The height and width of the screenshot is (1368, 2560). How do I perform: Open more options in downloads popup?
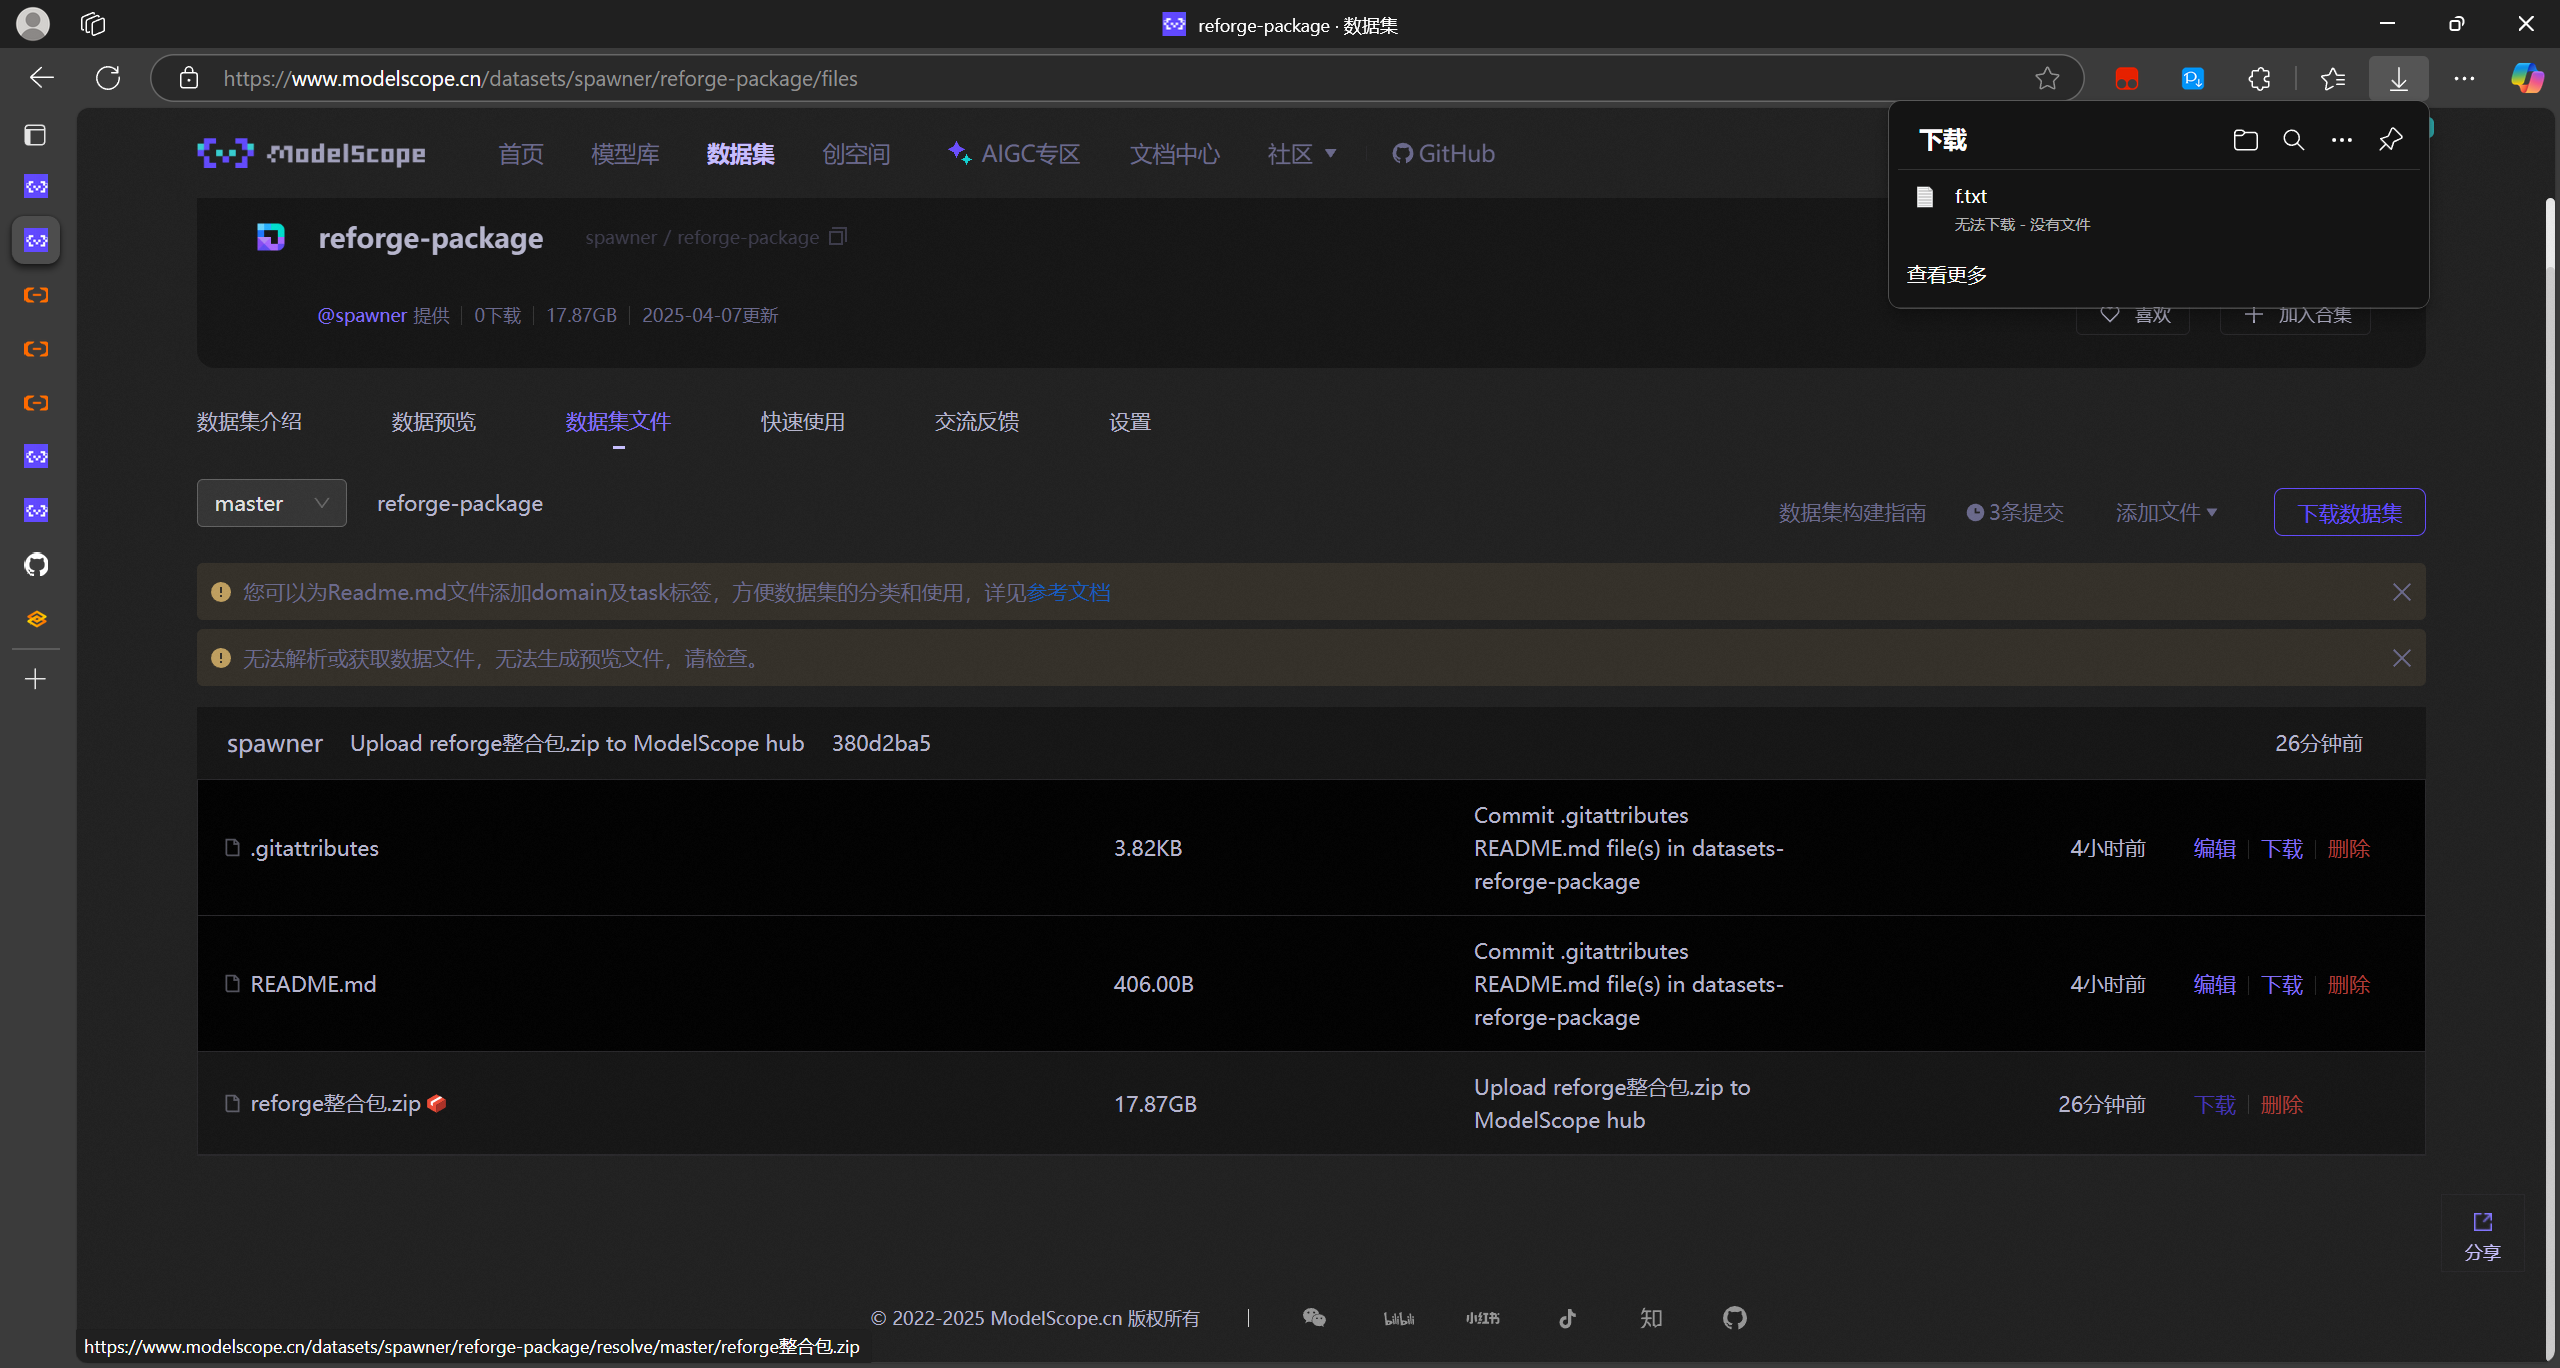[x=2341, y=140]
